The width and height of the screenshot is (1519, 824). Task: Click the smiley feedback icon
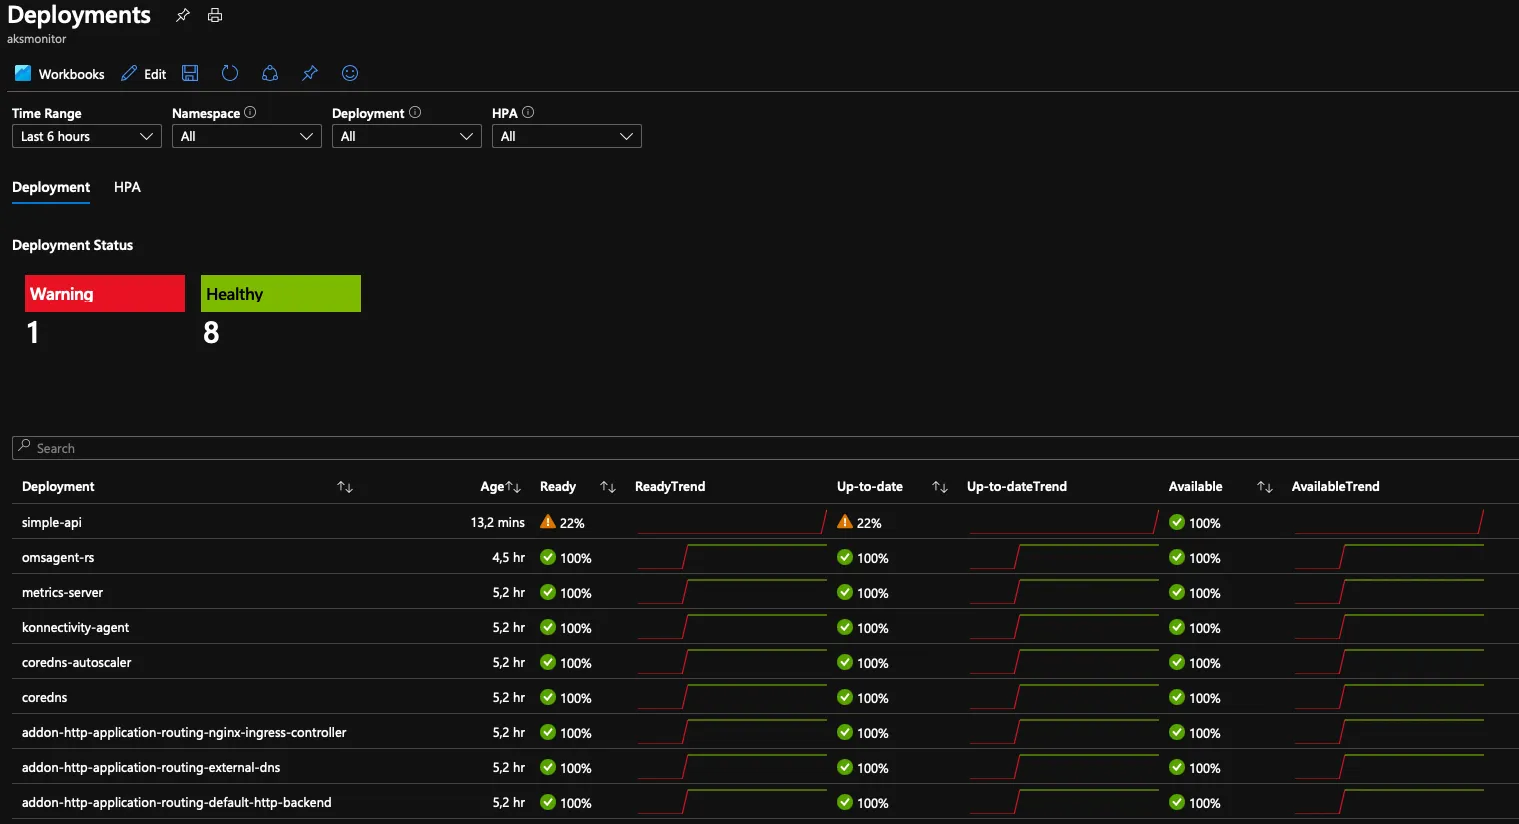click(x=350, y=73)
